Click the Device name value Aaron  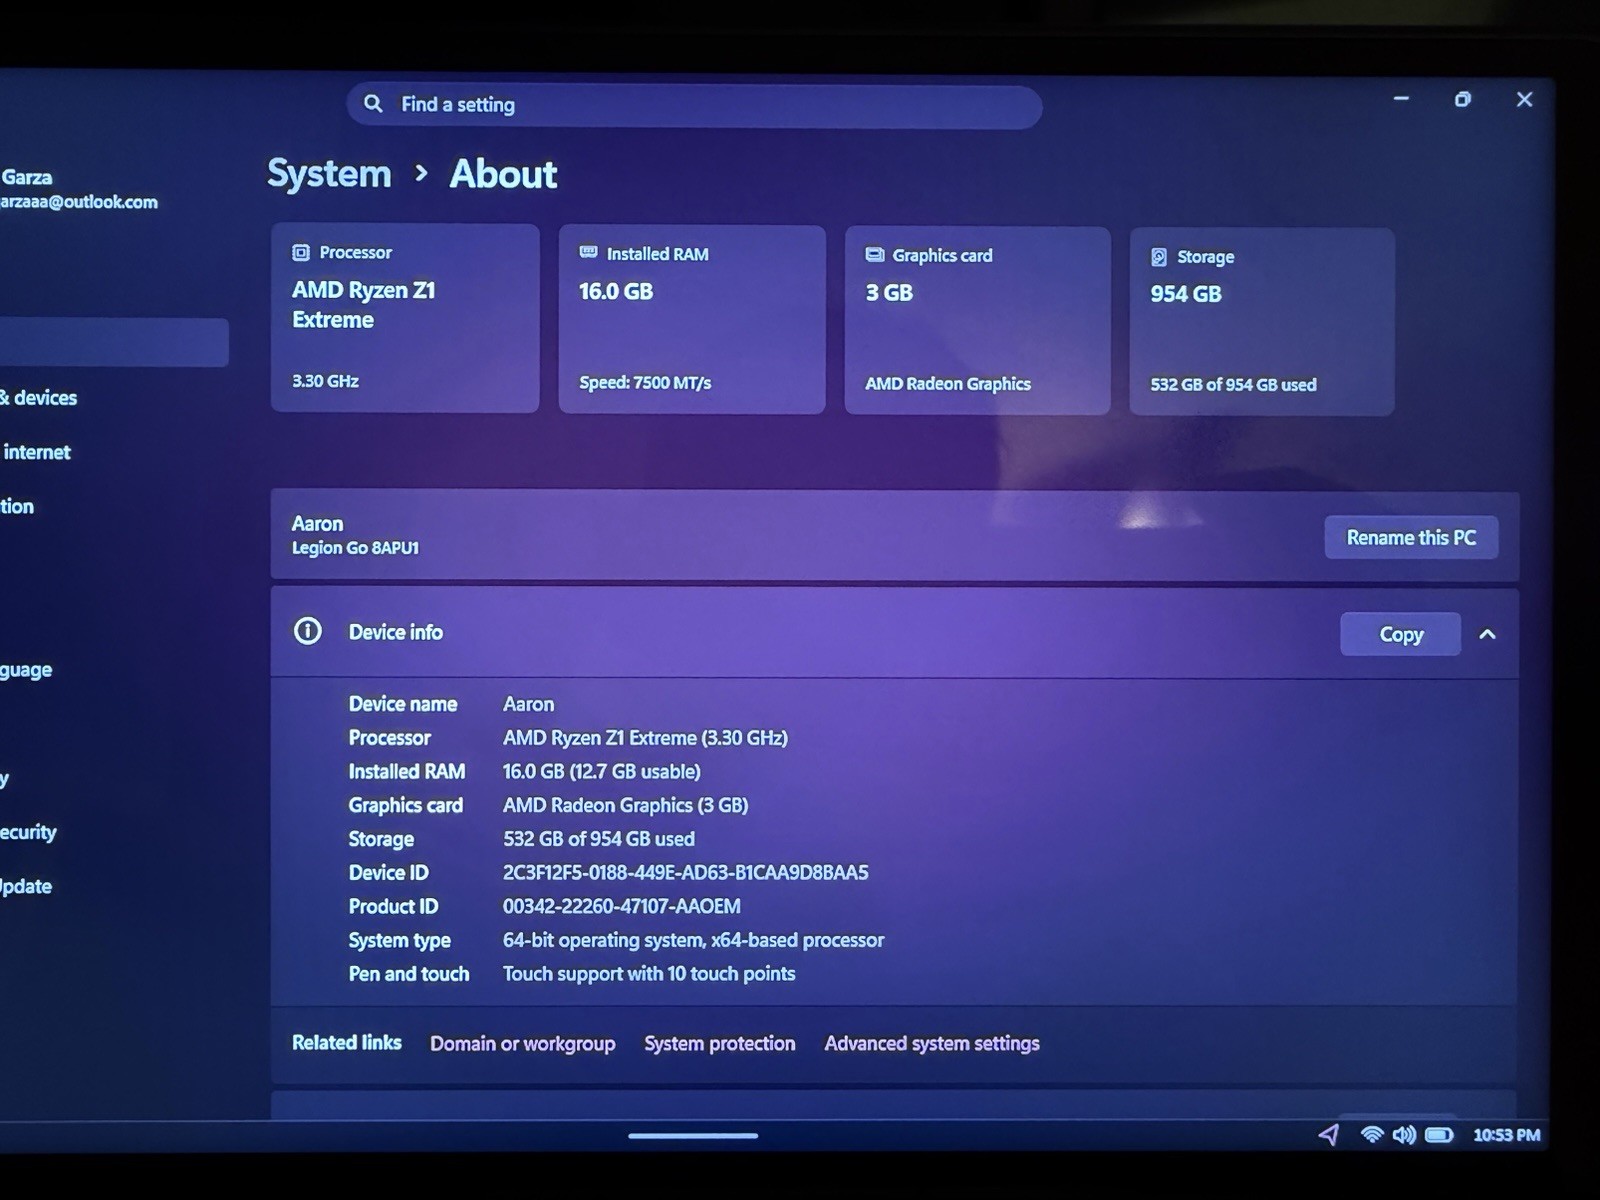tap(528, 704)
